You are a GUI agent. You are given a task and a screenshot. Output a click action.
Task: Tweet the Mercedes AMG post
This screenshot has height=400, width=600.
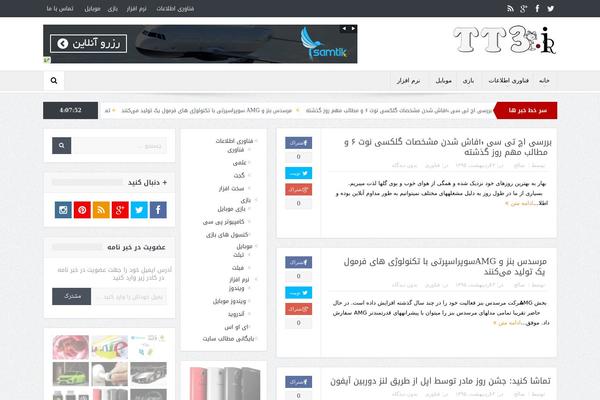[298, 292]
